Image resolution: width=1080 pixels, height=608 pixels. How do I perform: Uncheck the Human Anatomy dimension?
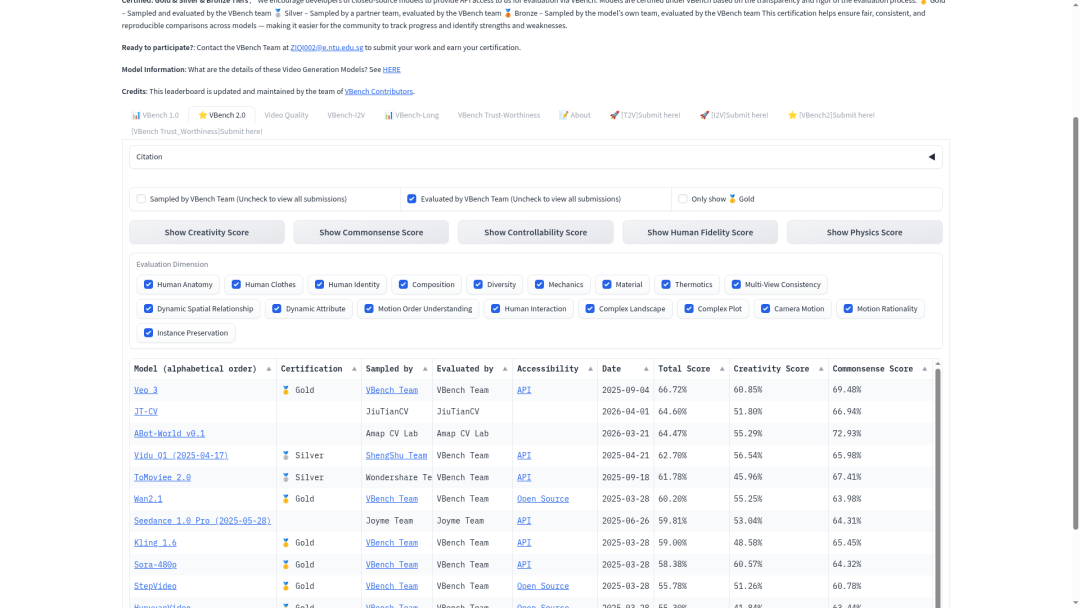tap(148, 284)
